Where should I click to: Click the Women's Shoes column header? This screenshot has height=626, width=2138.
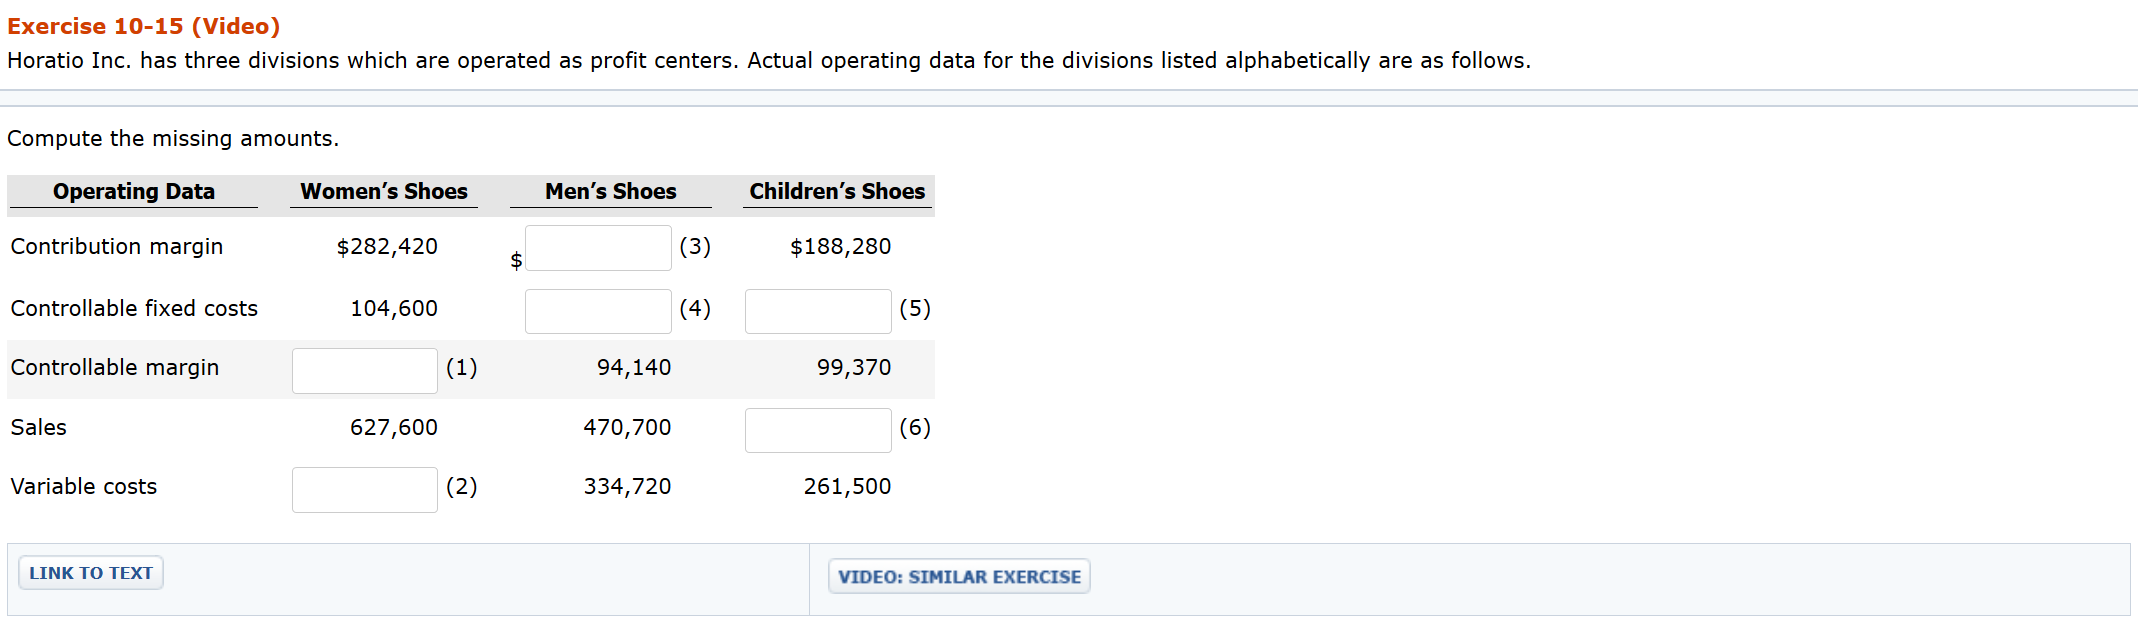384,191
